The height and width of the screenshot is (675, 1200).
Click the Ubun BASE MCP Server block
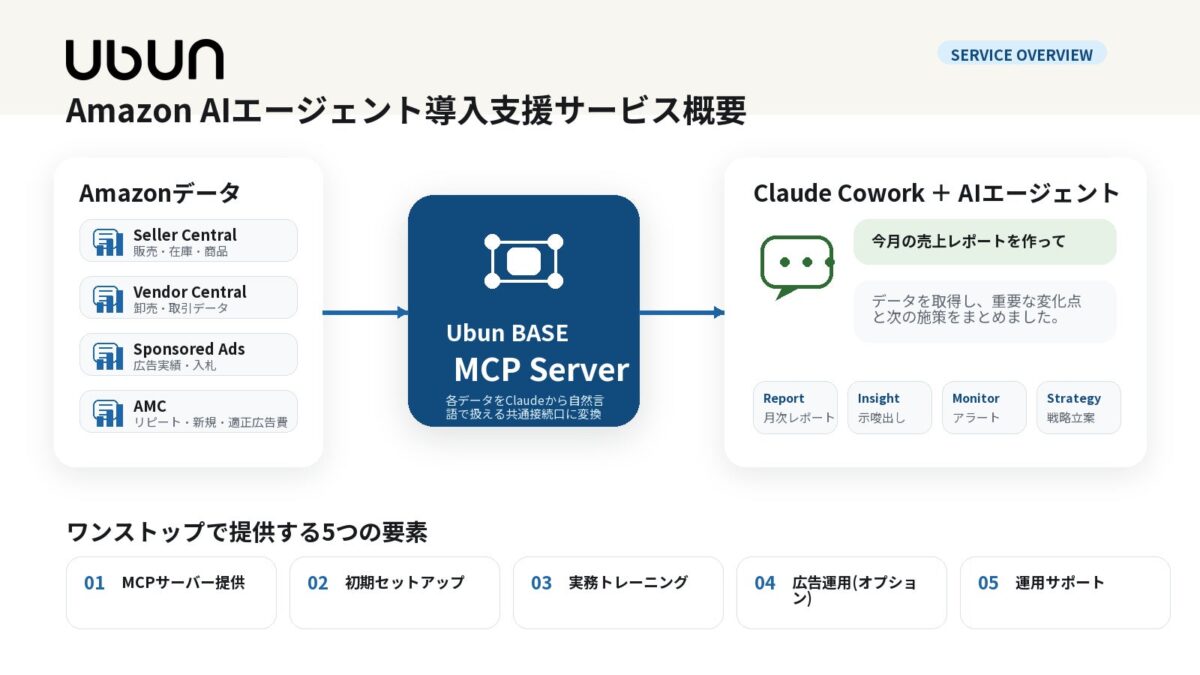coord(524,311)
